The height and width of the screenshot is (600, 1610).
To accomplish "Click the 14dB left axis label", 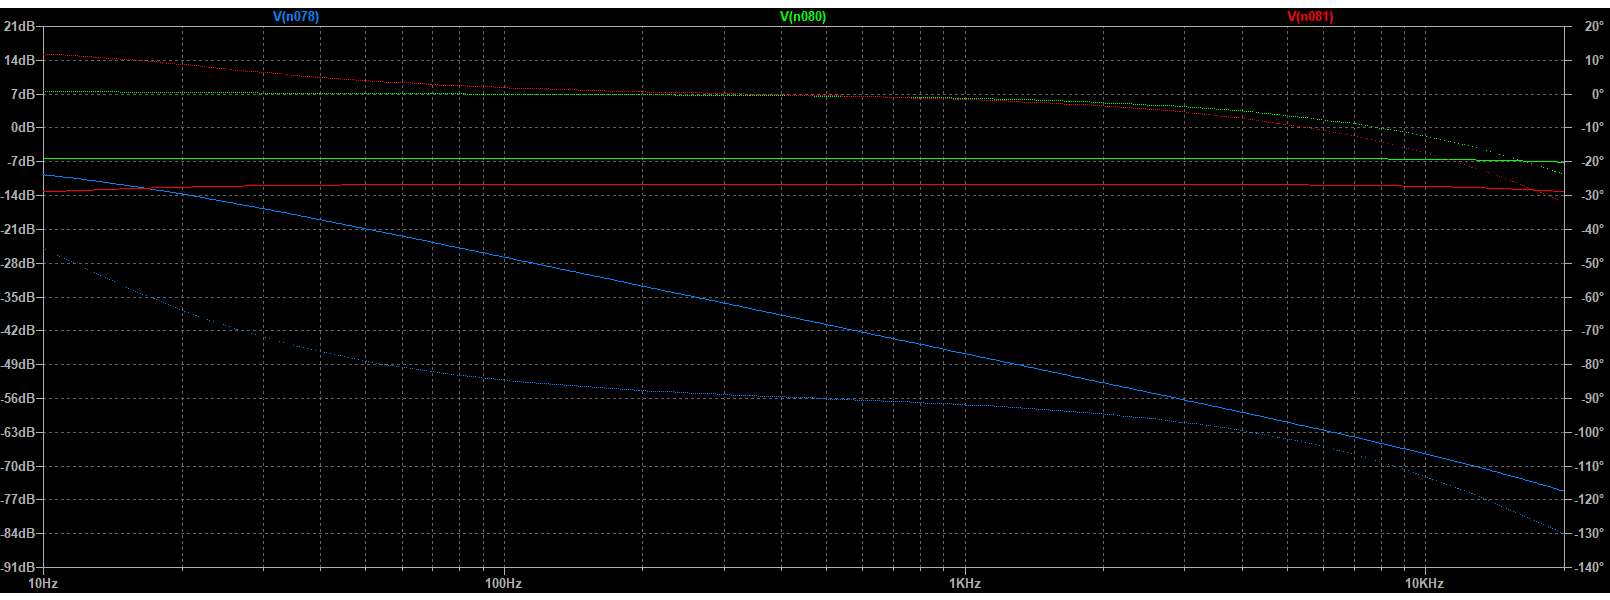I will (x=20, y=61).
